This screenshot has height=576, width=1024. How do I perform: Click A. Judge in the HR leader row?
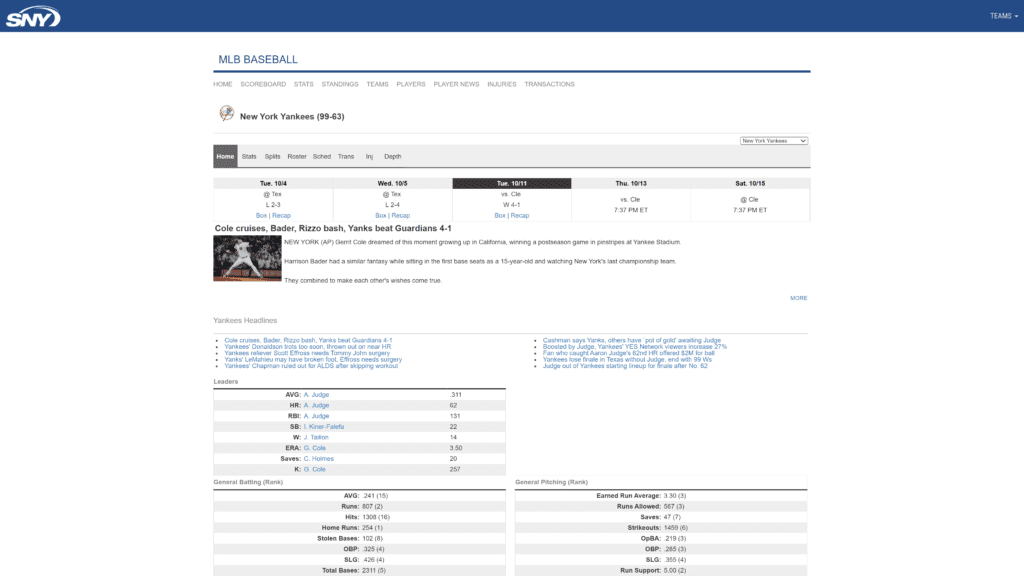coord(316,406)
